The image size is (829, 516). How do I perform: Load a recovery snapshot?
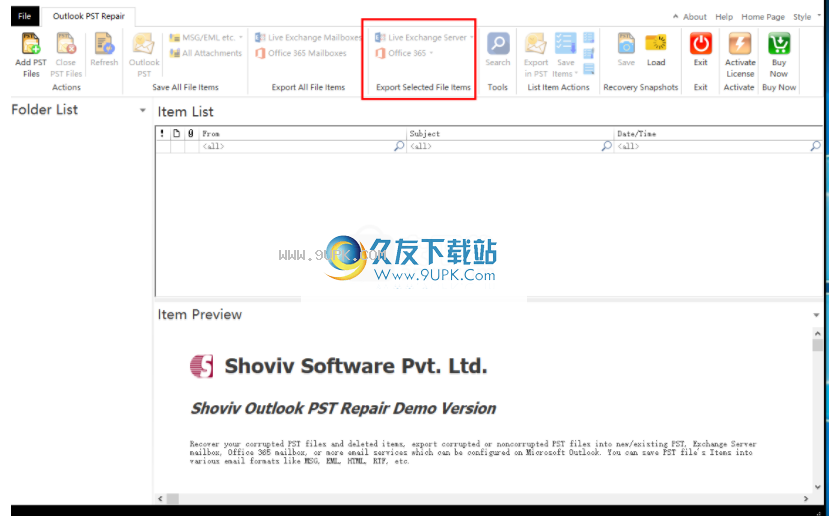click(x=656, y=43)
